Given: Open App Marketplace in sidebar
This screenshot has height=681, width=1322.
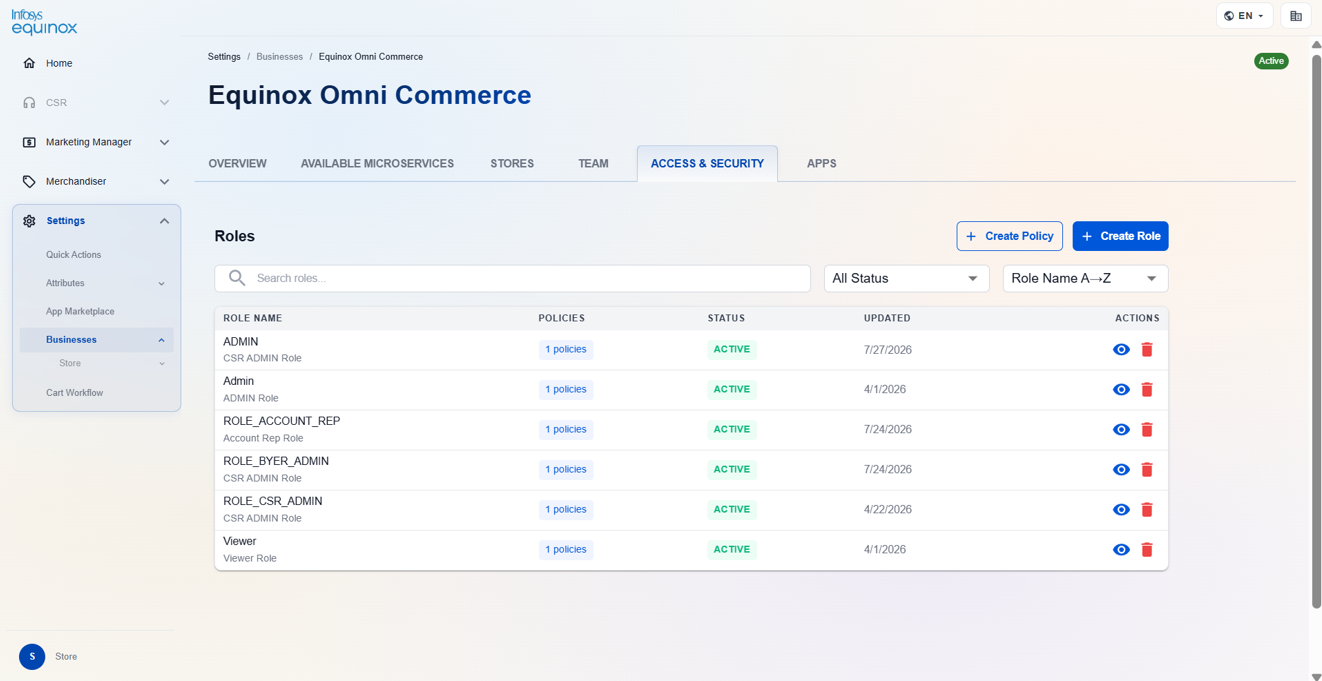Looking at the screenshot, I should [x=80, y=312].
